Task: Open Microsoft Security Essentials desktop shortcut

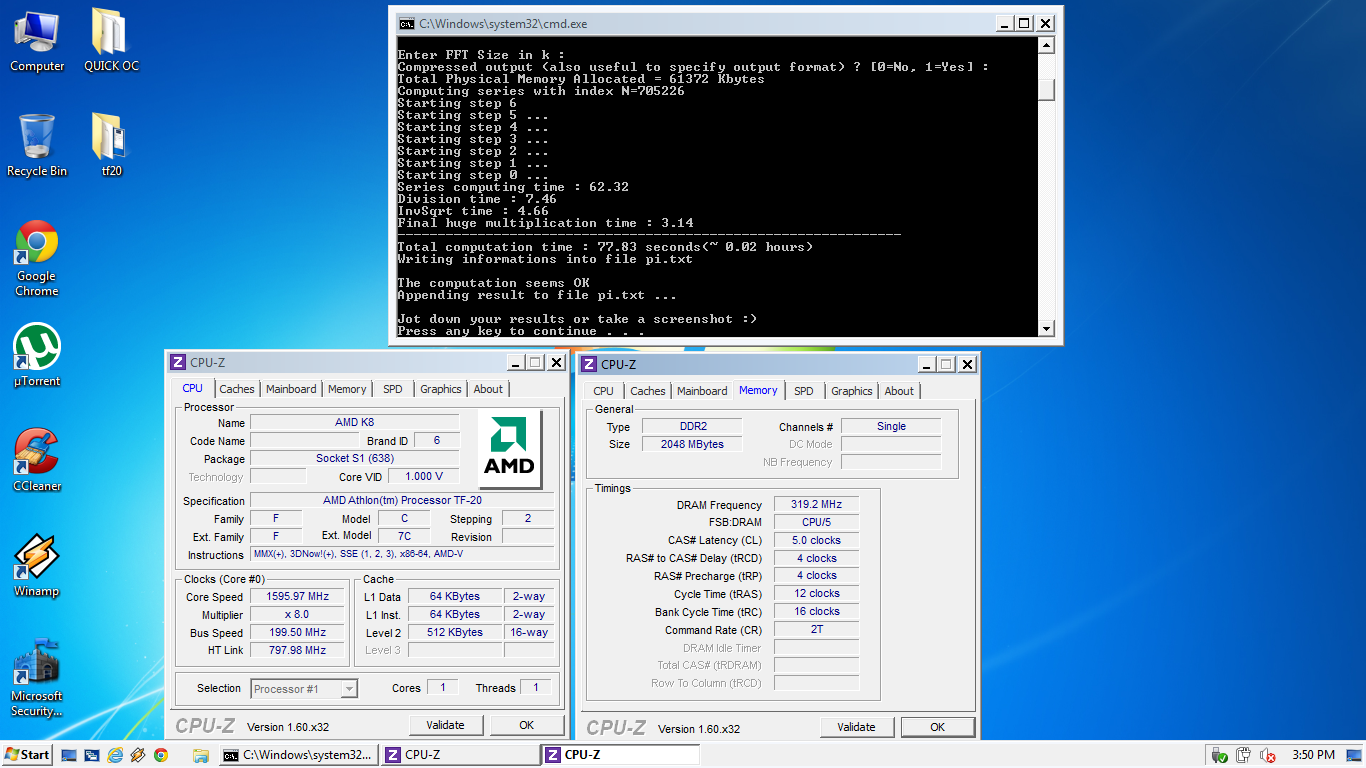Action: point(37,677)
